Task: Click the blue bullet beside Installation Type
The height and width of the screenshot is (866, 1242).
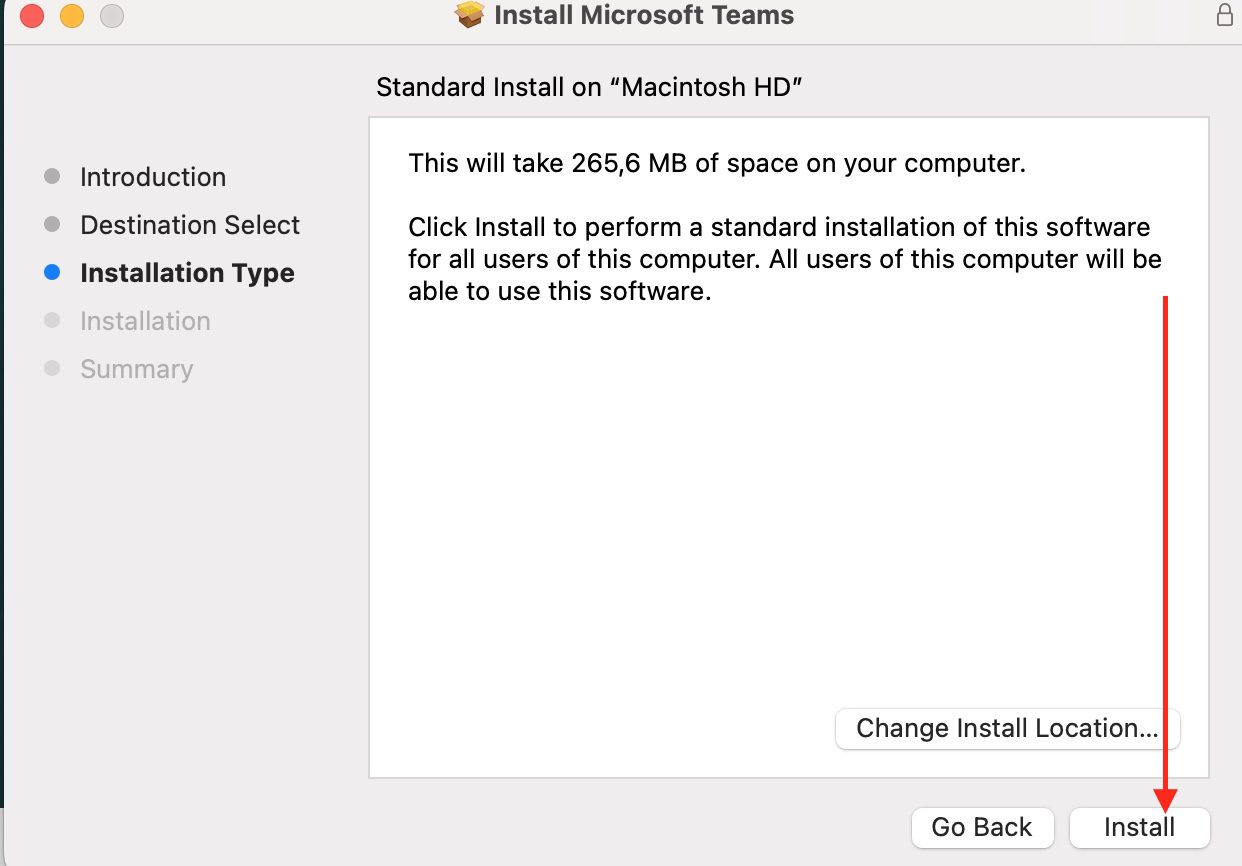Action: point(53,273)
